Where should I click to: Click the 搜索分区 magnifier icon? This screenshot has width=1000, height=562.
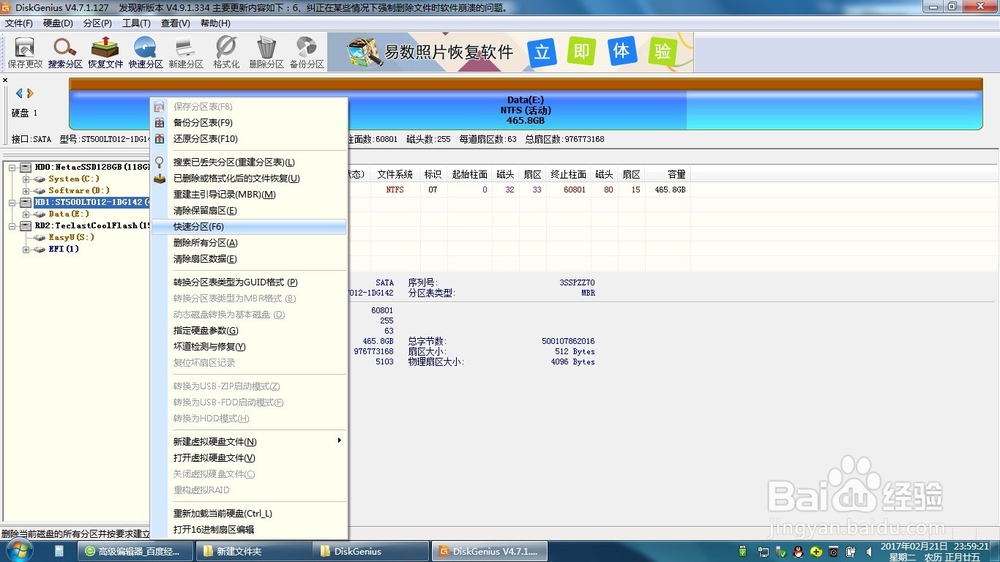(x=65, y=52)
